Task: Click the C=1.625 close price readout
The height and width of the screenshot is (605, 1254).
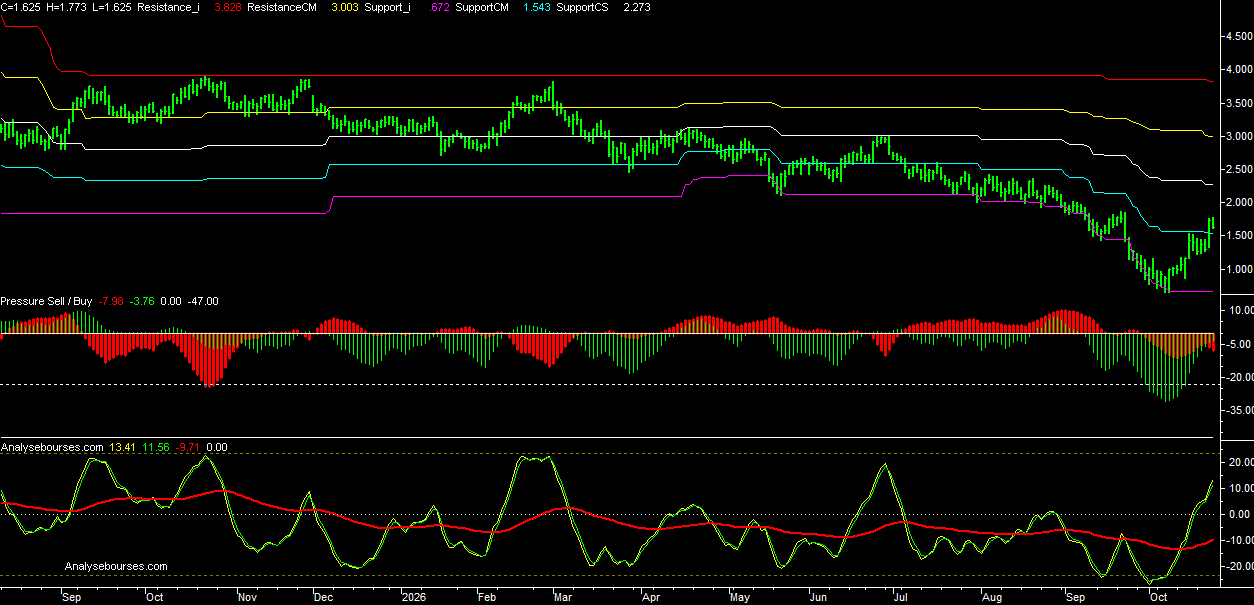Action: click(21, 7)
